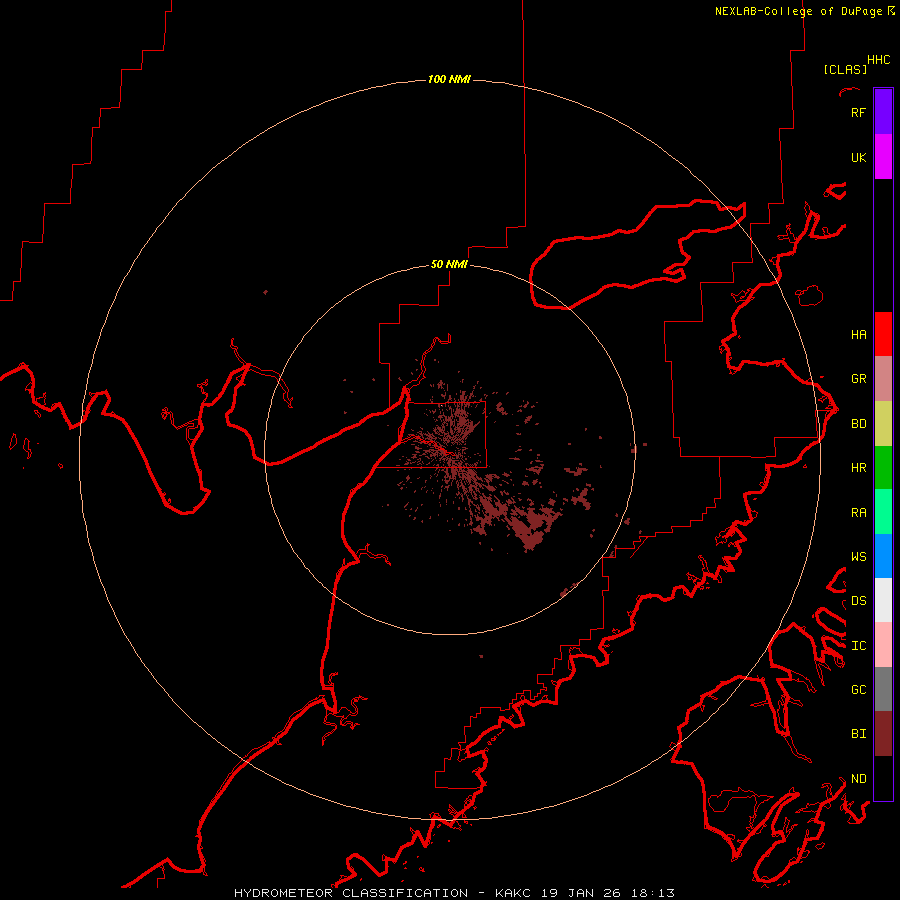This screenshot has width=900, height=900.
Task: Click the HYDROMETEOR CLASSIFICATION title text
Action: (351, 893)
